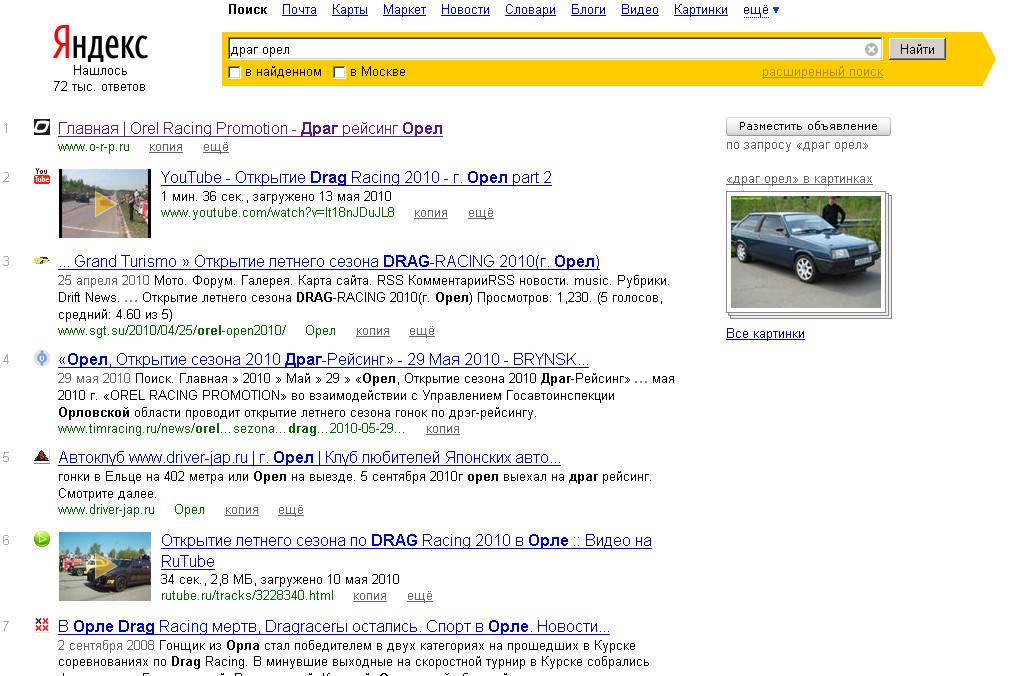Expand the 'ещё' services dropdown
This screenshot has height=676, width=1034.
761,10
